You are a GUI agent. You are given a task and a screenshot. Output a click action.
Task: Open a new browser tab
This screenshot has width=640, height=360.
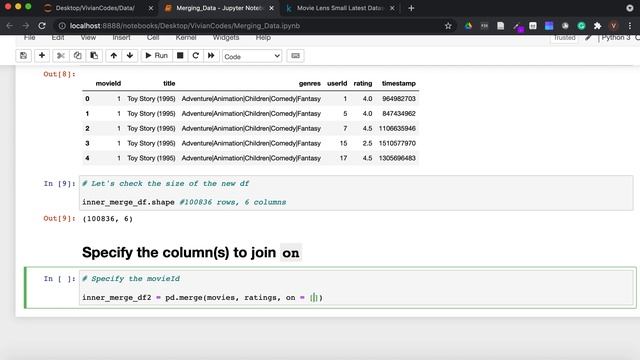click(411, 8)
